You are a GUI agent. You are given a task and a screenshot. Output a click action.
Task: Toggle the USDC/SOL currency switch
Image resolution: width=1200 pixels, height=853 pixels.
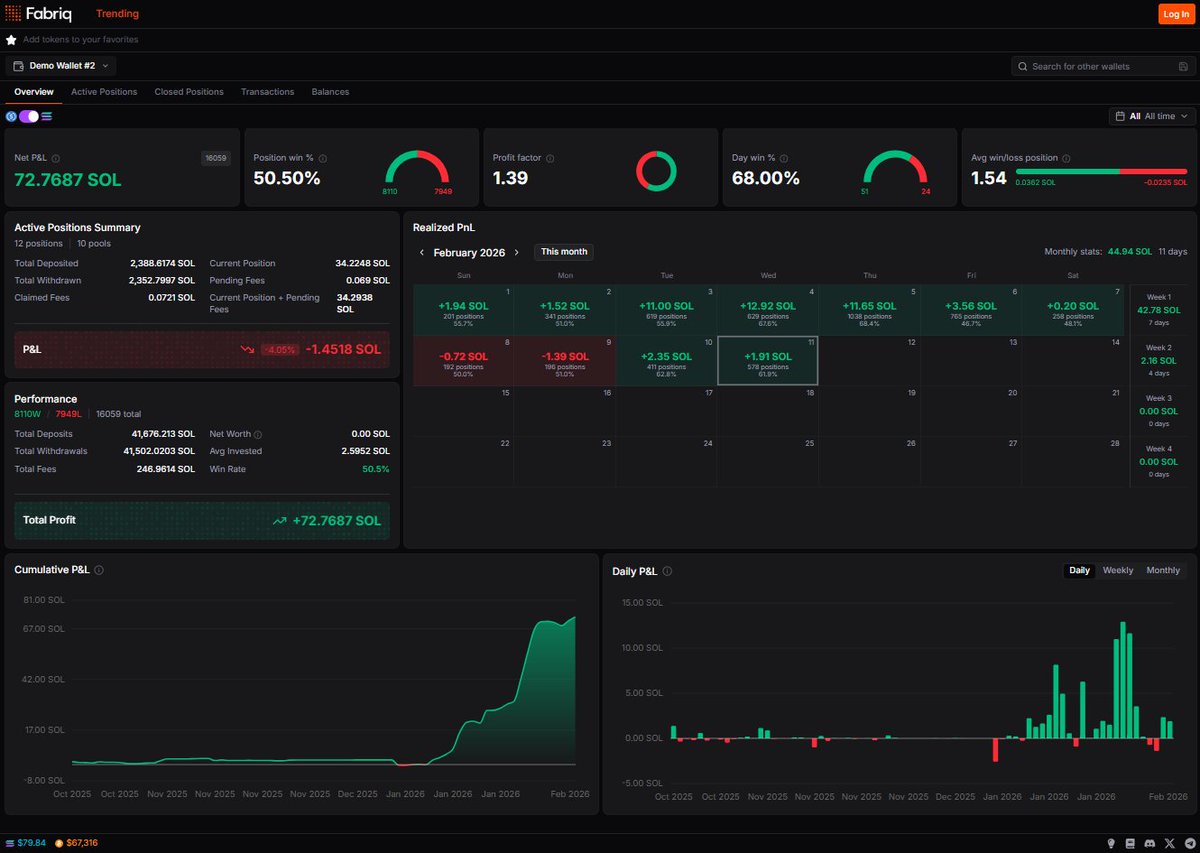click(28, 116)
